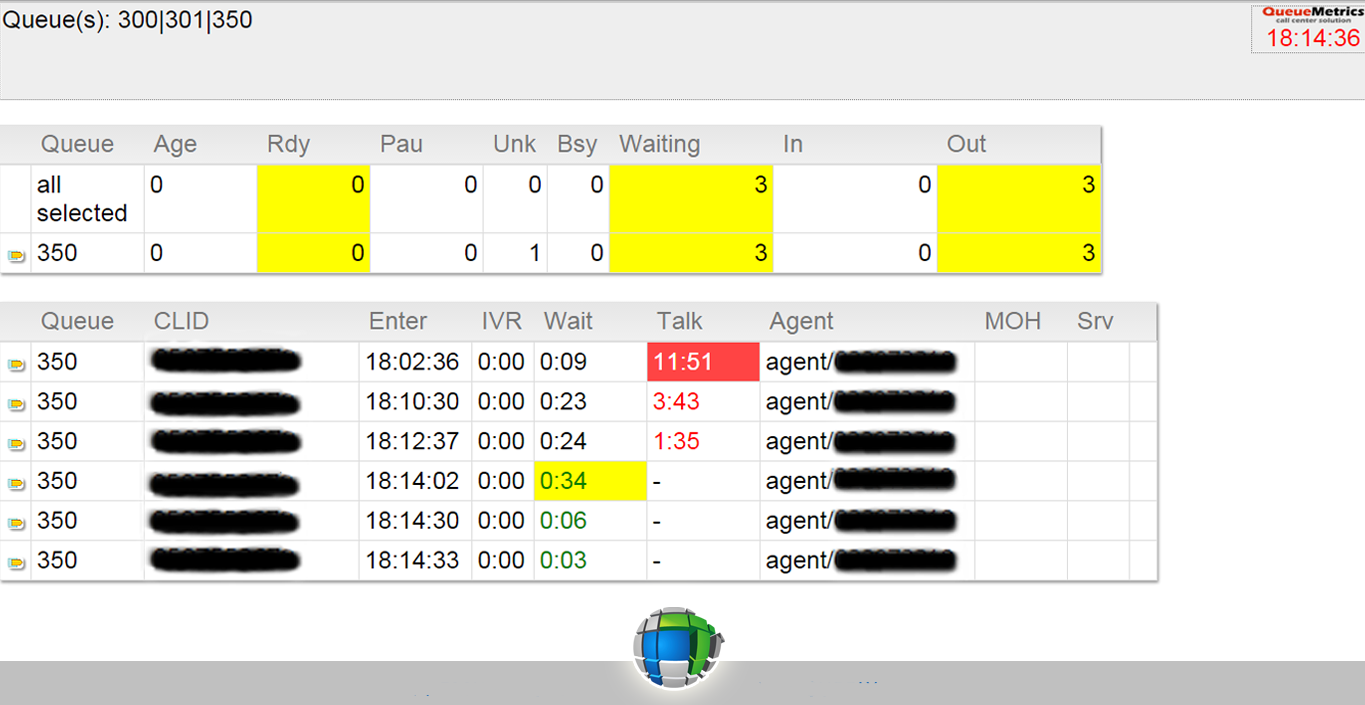The width and height of the screenshot is (1365, 705).
Task: Click the row icon for the call entered at 18:14:33
Action: (15, 563)
